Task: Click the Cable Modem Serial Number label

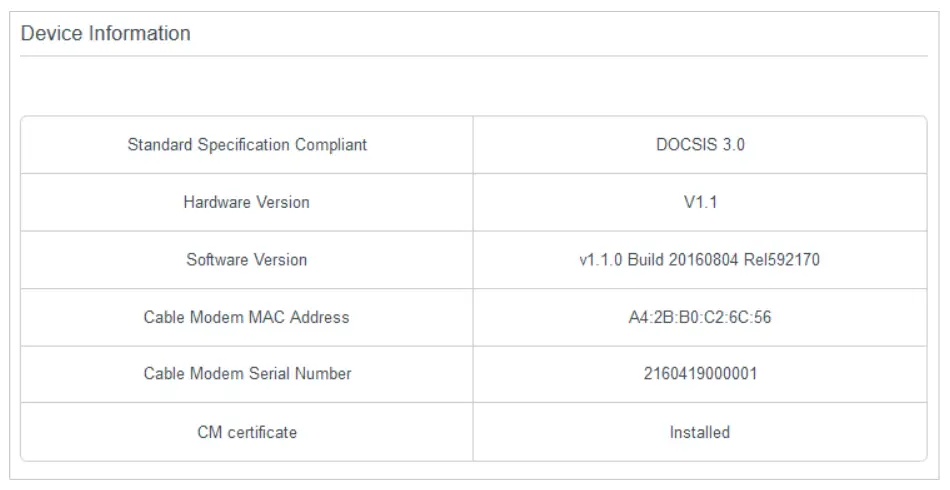Action: pos(247,374)
